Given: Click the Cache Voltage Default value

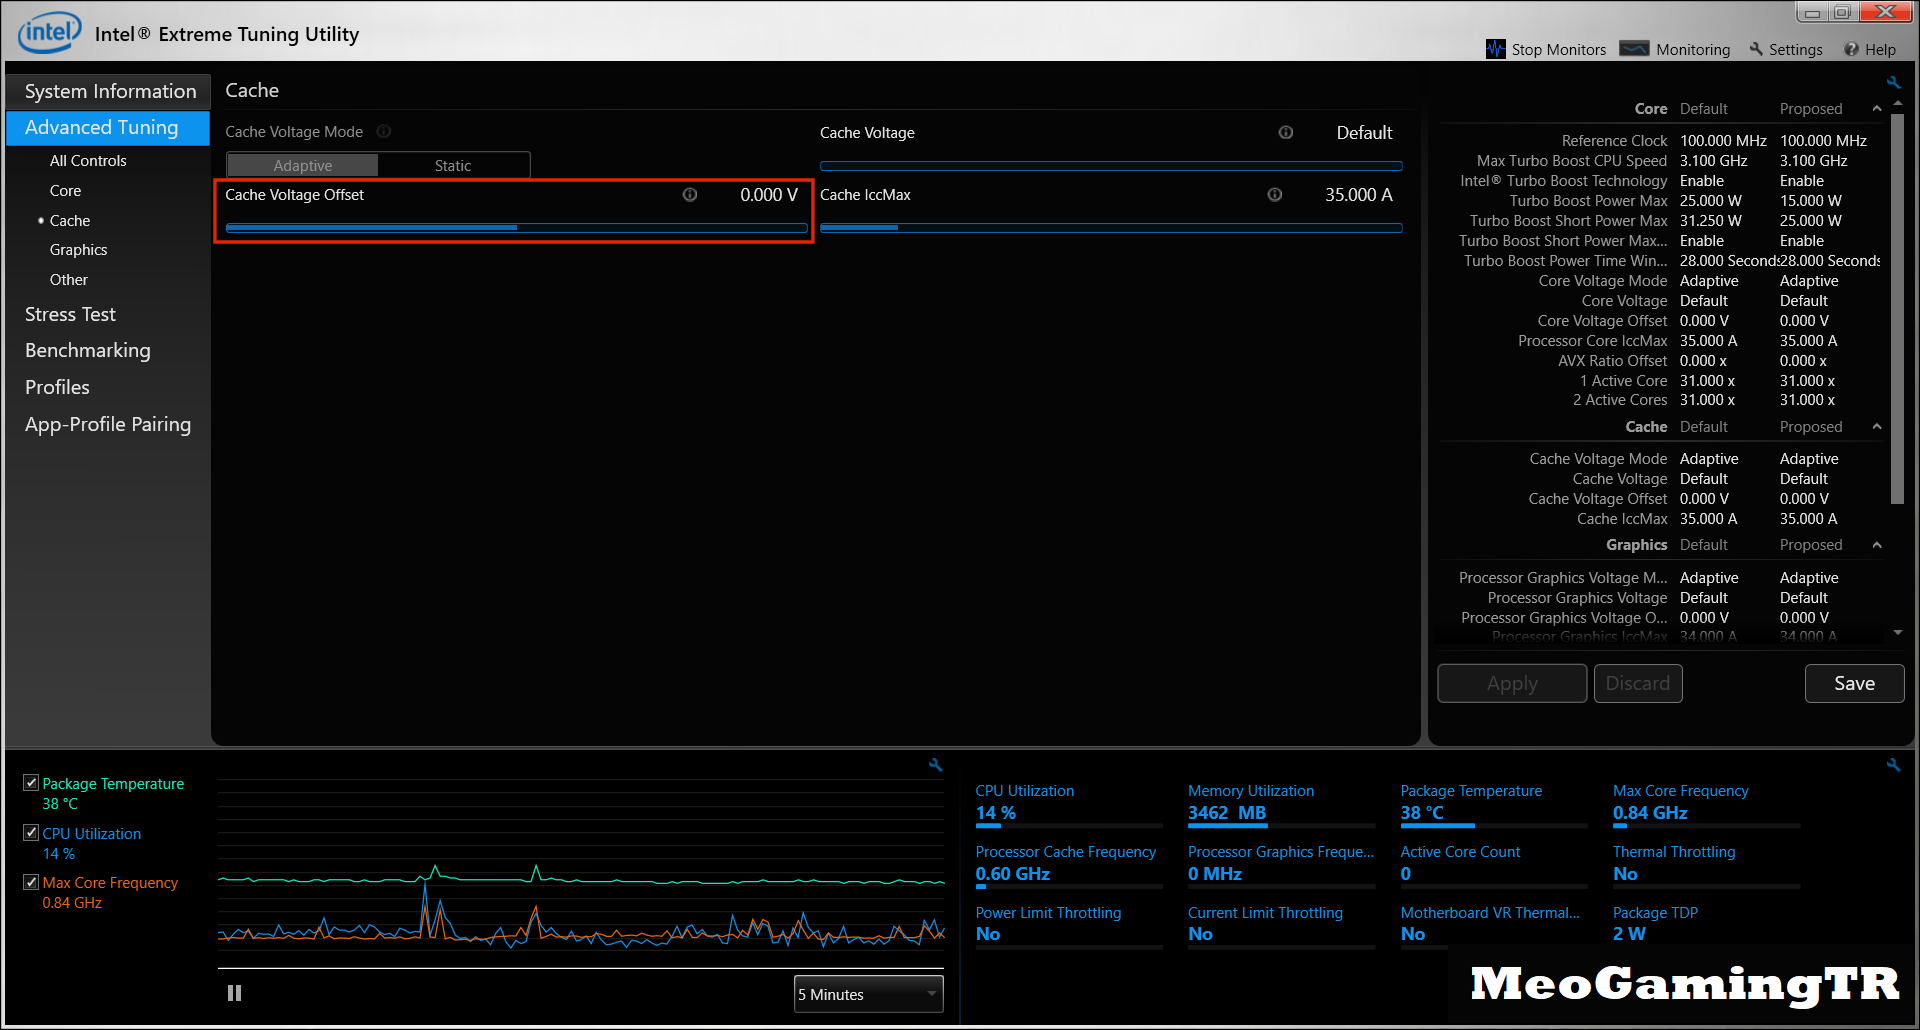Looking at the screenshot, I should (x=1364, y=132).
